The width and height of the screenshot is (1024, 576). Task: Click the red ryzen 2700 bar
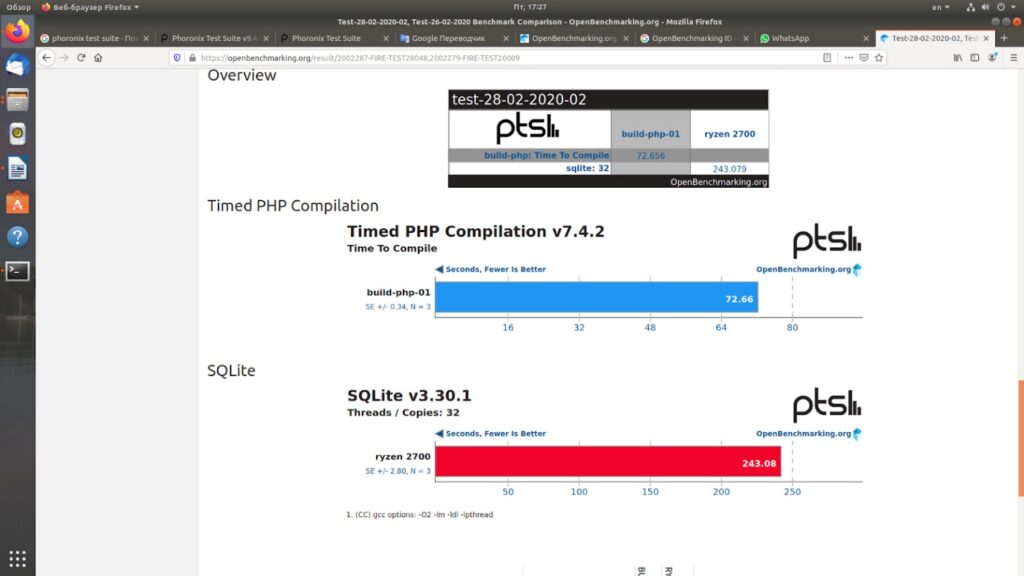pos(608,462)
